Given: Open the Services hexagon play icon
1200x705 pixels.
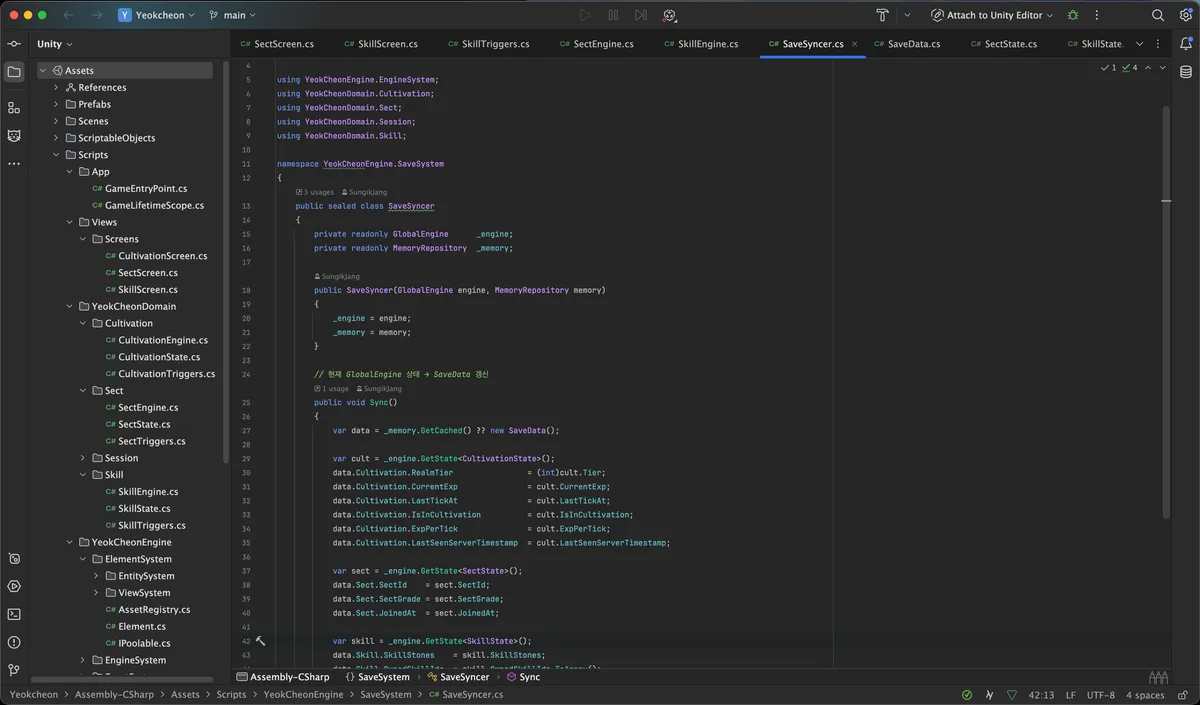Looking at the screenshot, I should click(14, 587).
